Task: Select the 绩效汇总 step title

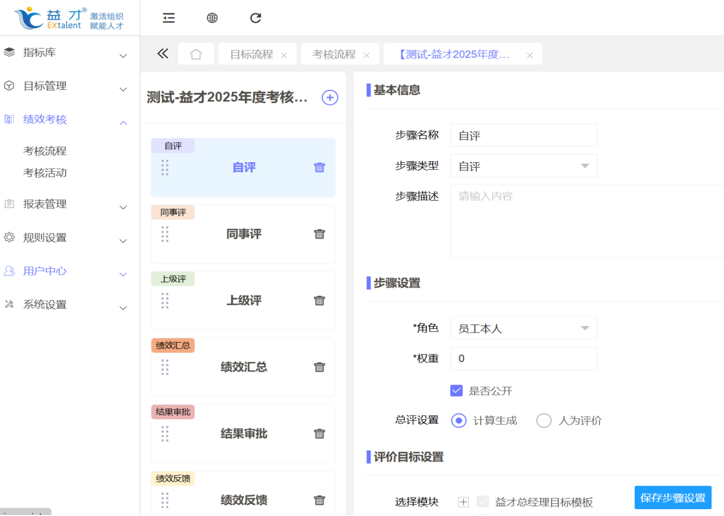Action: click(x=244, y=367)
